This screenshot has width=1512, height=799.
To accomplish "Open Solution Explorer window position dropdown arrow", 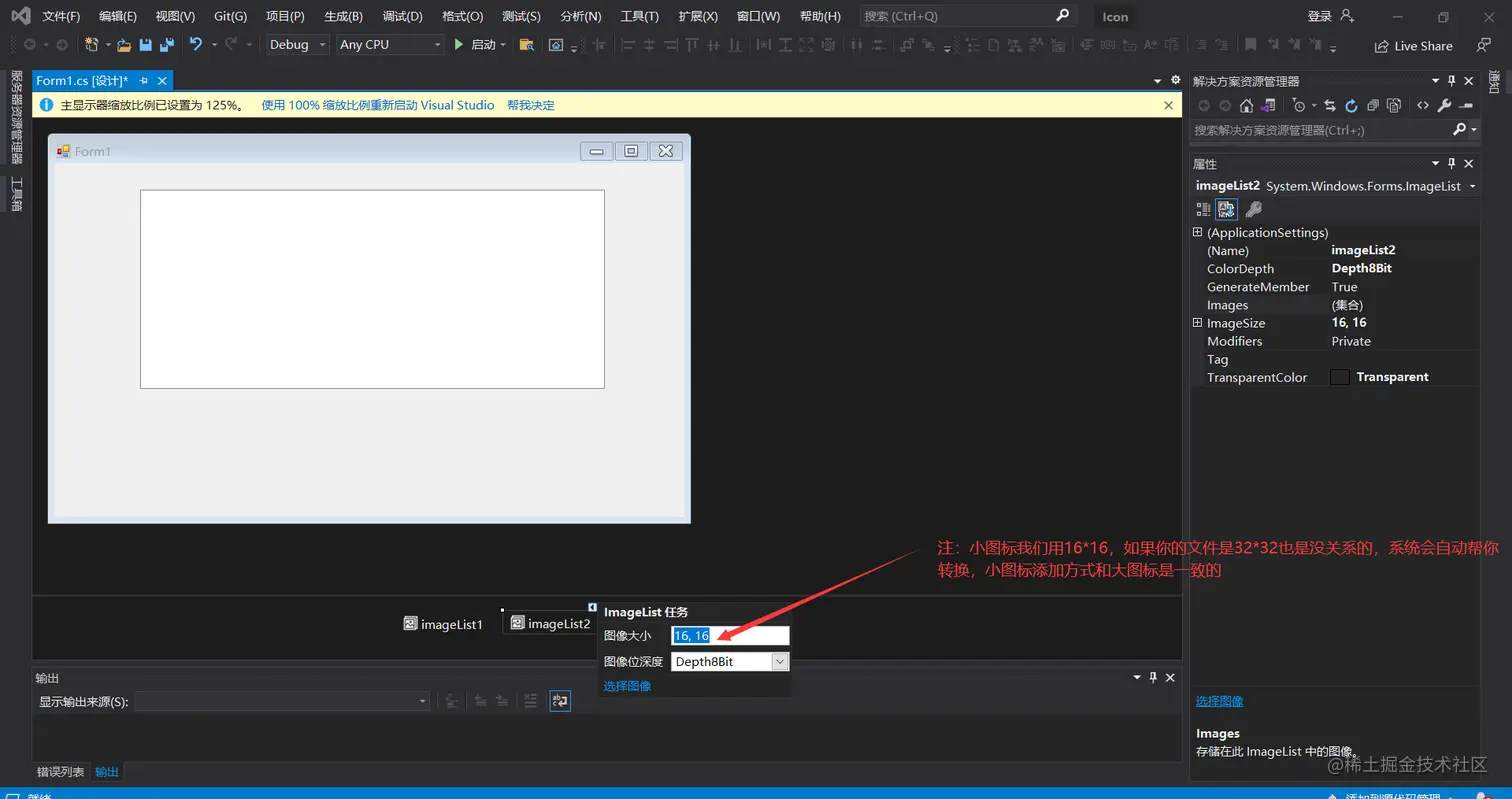I will pos(1436,81).
